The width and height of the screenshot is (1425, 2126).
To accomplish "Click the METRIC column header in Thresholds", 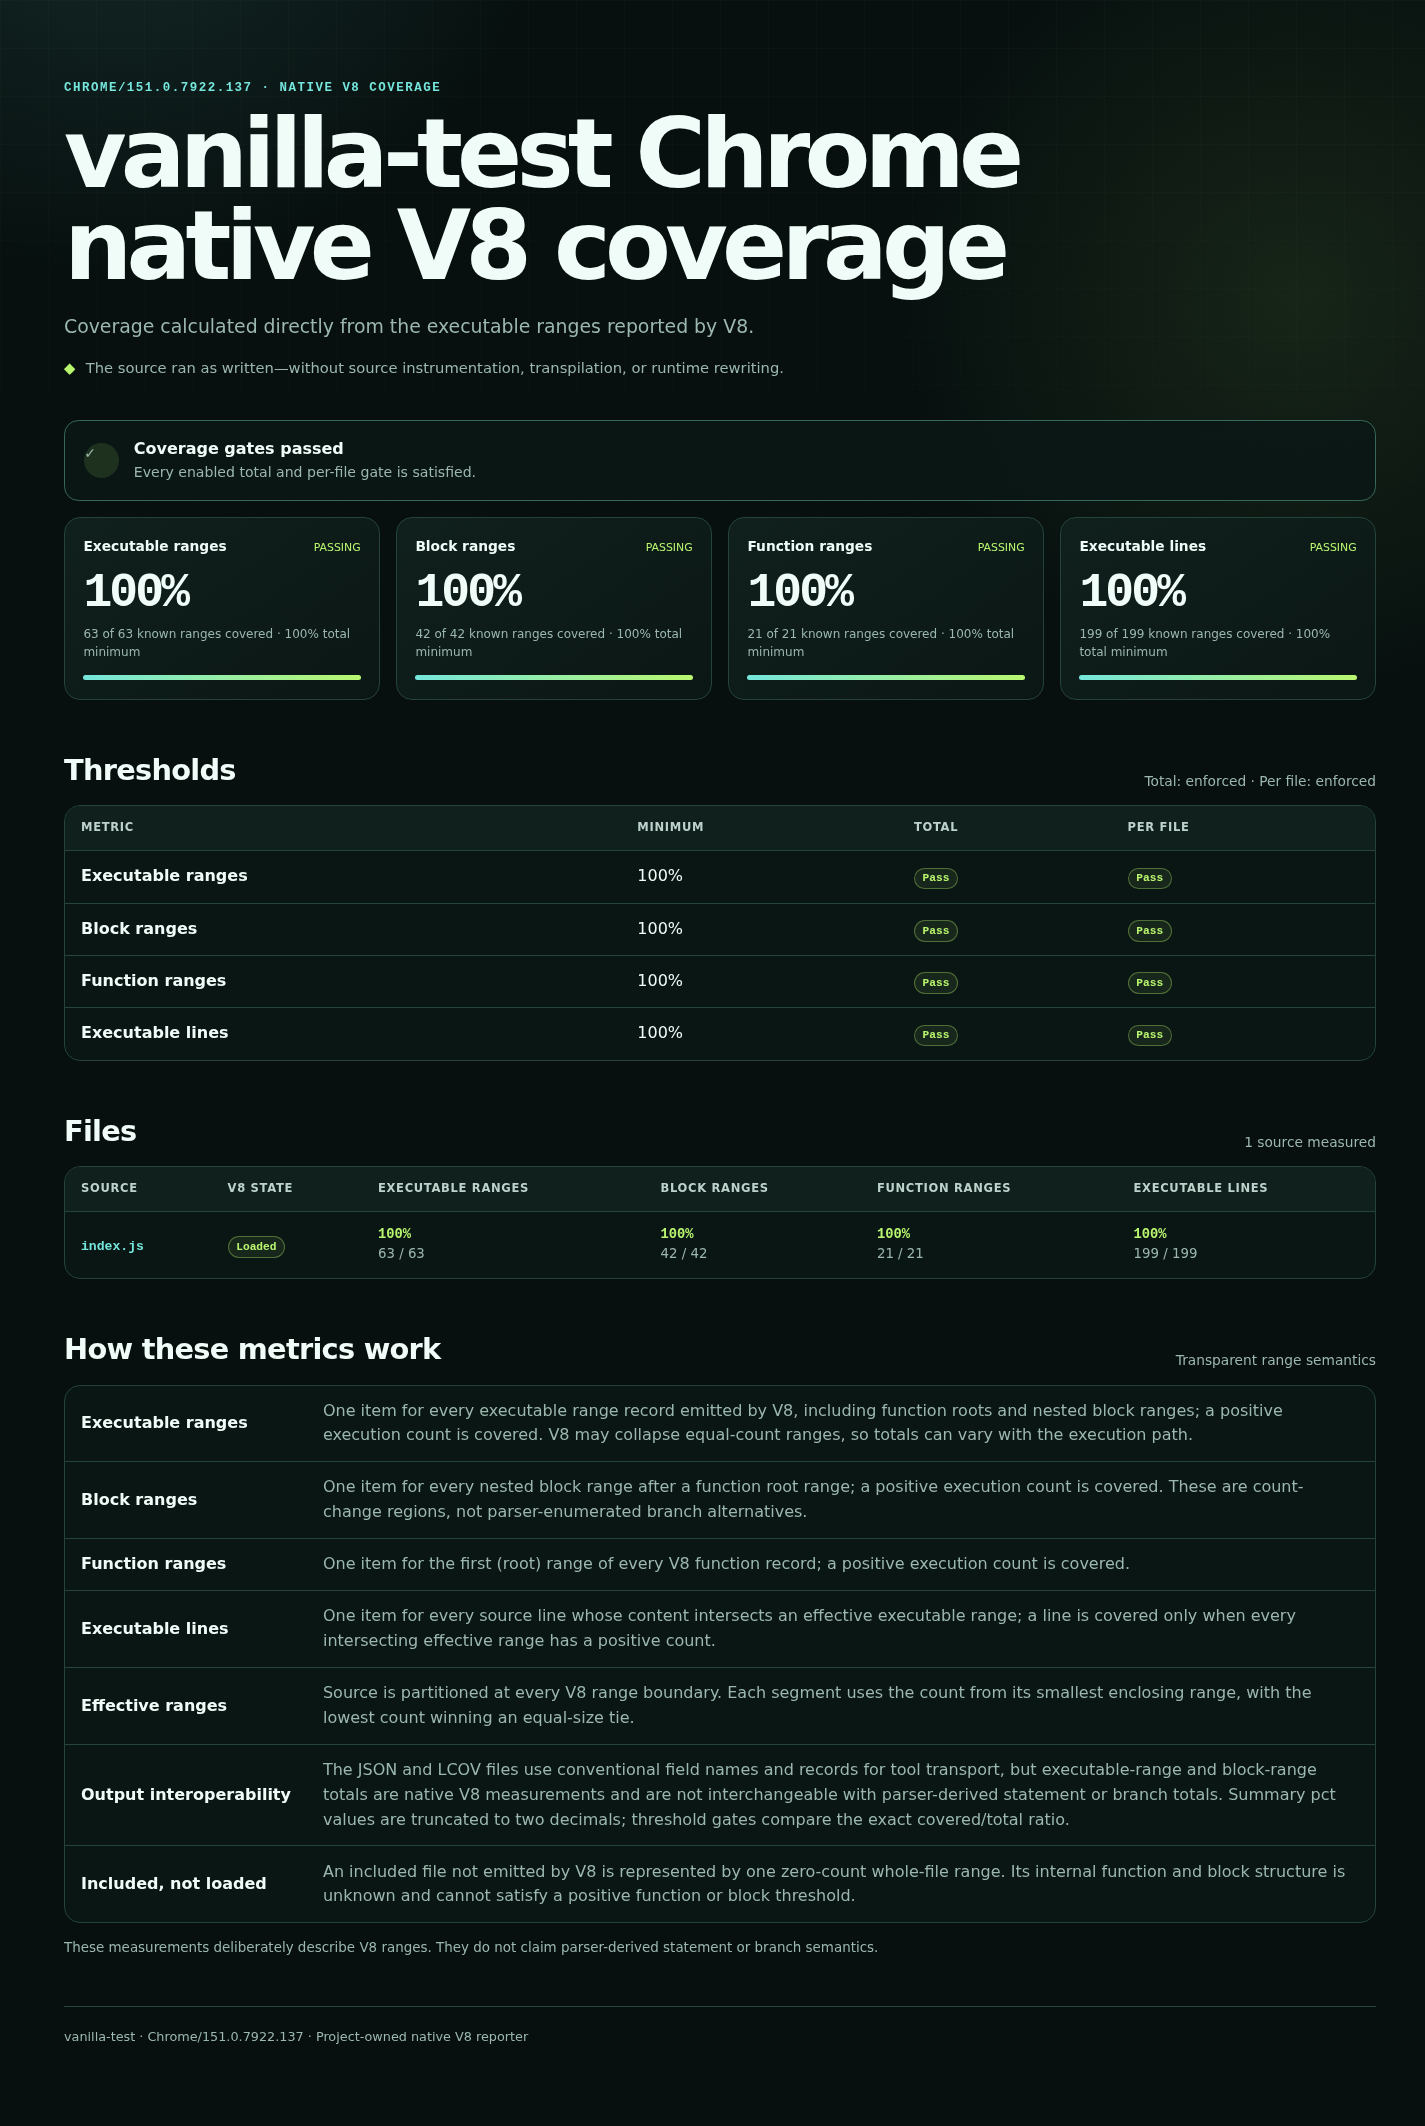I will click(x=107, y=827).
